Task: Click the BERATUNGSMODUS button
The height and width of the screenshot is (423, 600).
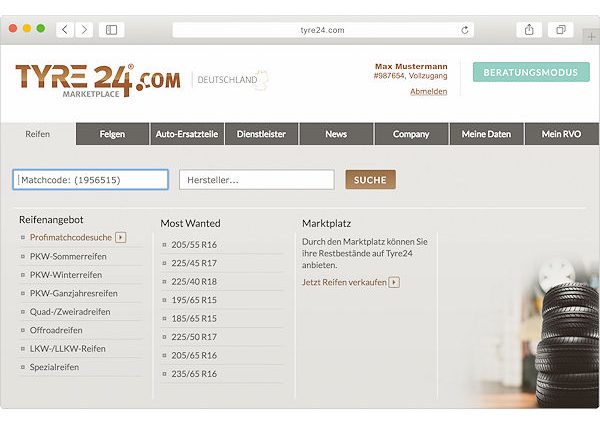Action: [x=531, y=72]
